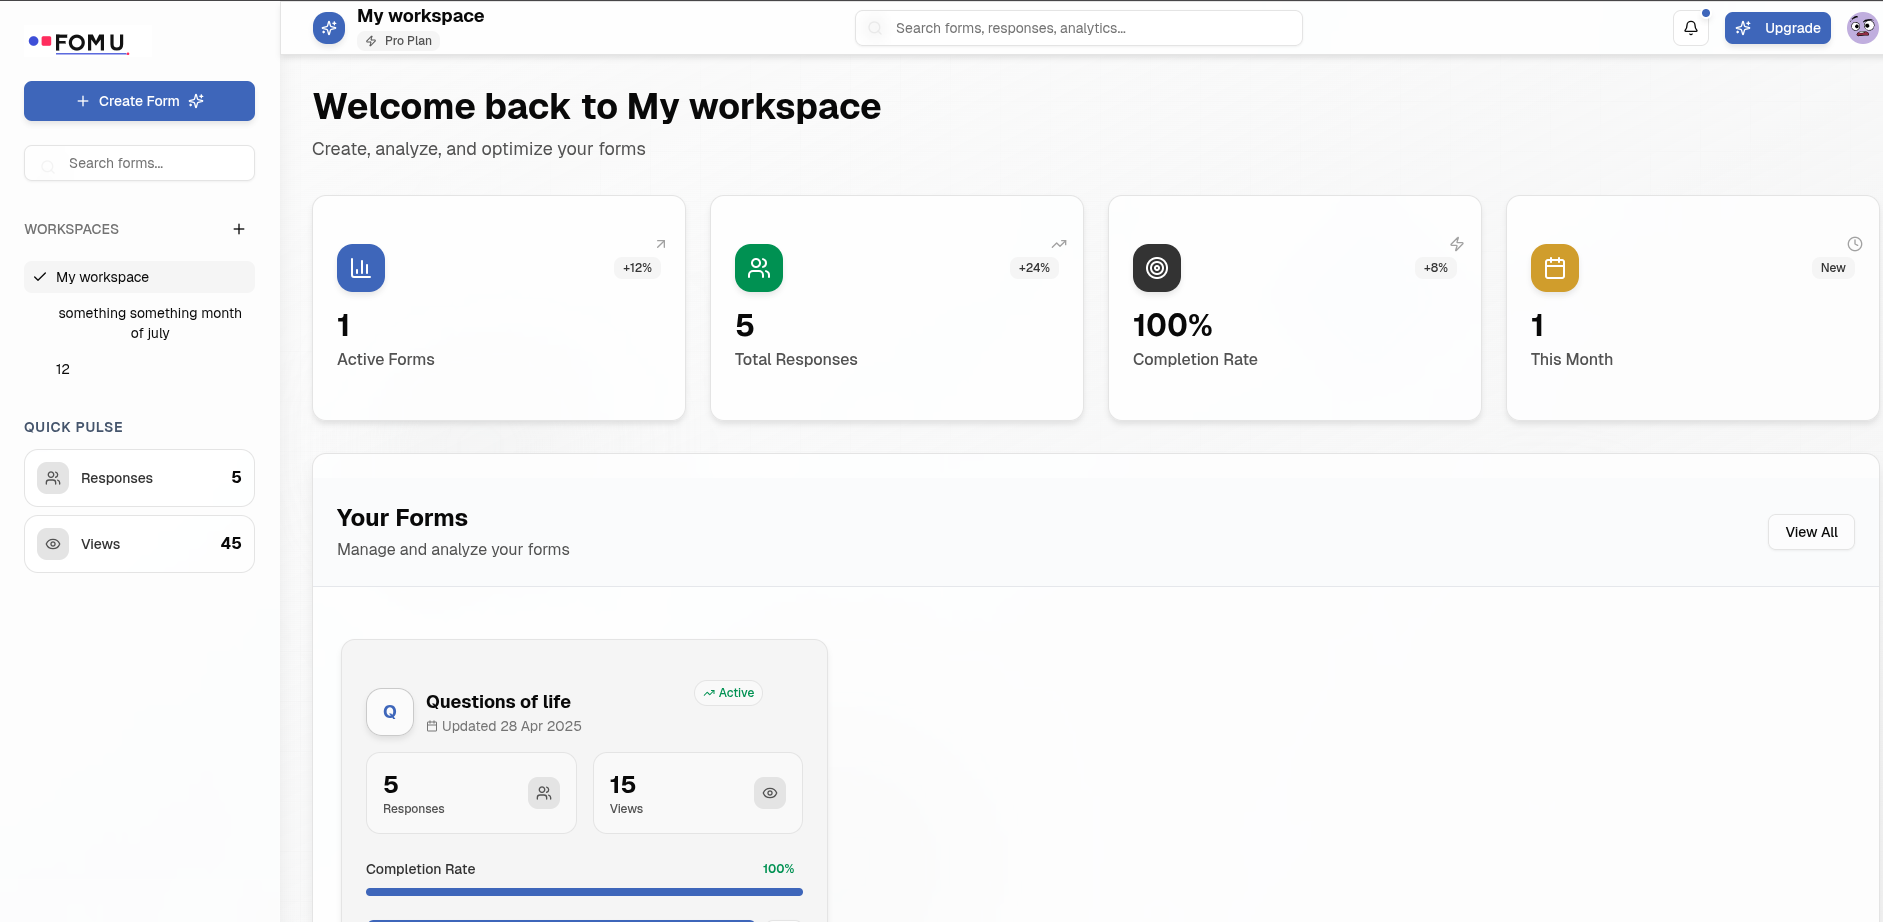Viewport: 1883px width, 922px height.
Task: Click the magnifier icon in top search bar
Action: point(875,28)
